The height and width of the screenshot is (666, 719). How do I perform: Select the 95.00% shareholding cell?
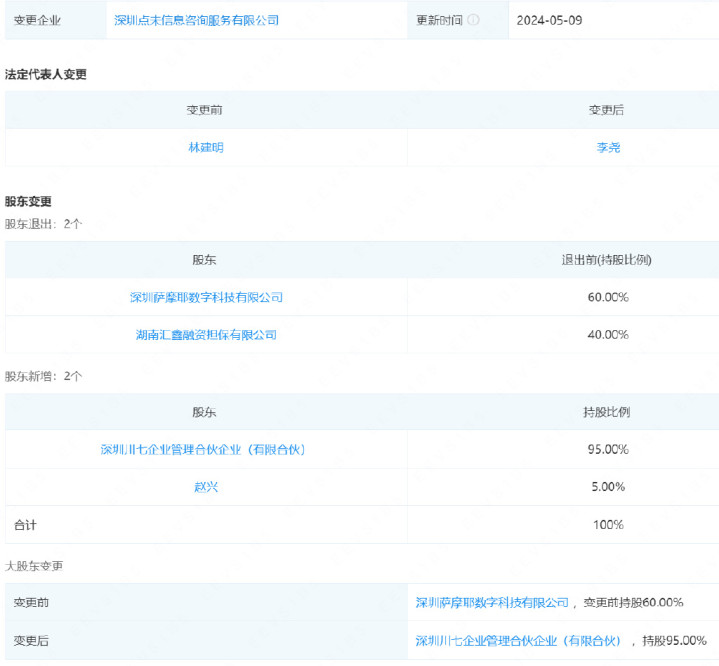point(608,450)
